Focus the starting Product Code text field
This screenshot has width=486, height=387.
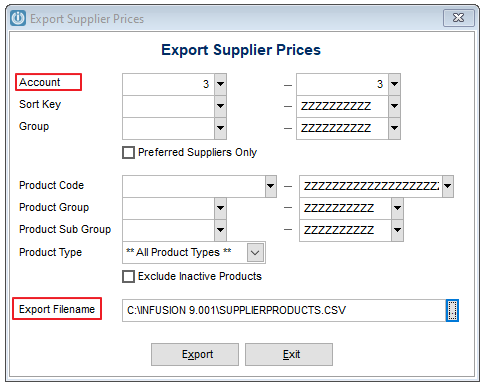click(x=194, y=186)
